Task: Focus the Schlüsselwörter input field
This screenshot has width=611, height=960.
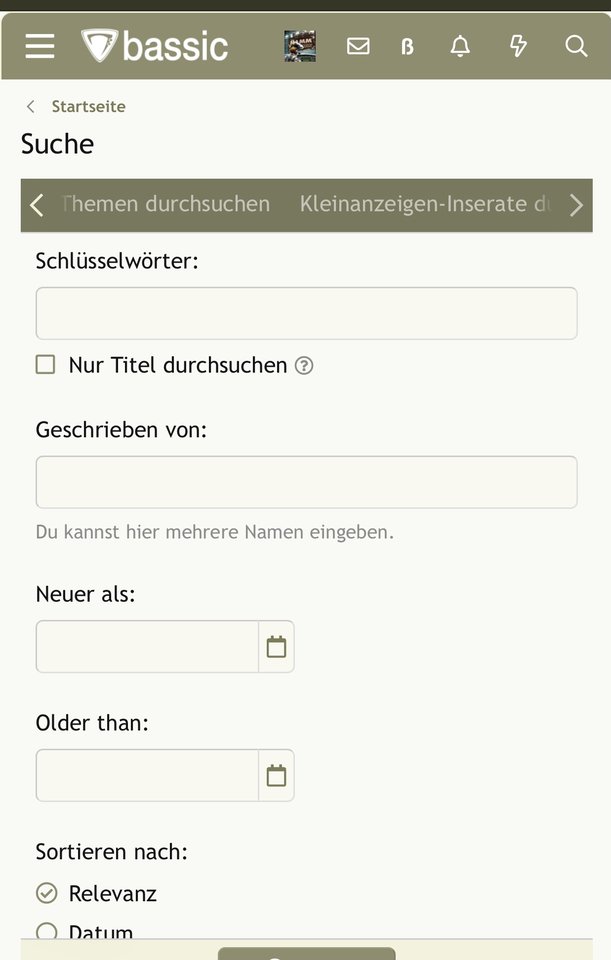Action: 306,313
